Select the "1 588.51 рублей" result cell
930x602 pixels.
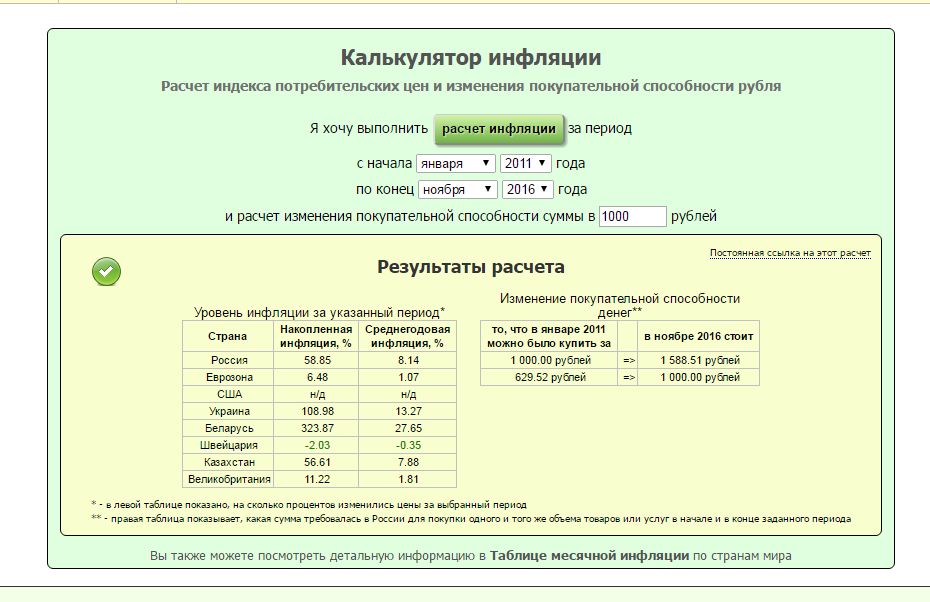[699, 360]
